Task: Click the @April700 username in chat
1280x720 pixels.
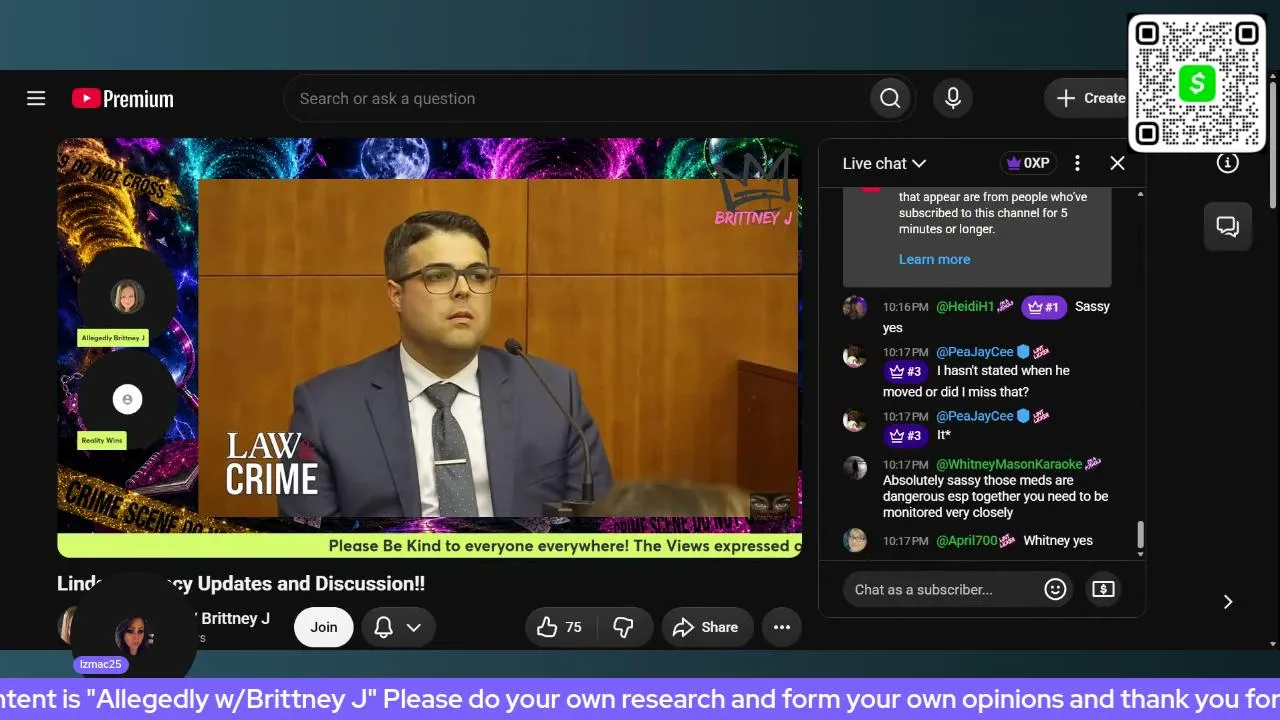Action: tap(966, 541)
